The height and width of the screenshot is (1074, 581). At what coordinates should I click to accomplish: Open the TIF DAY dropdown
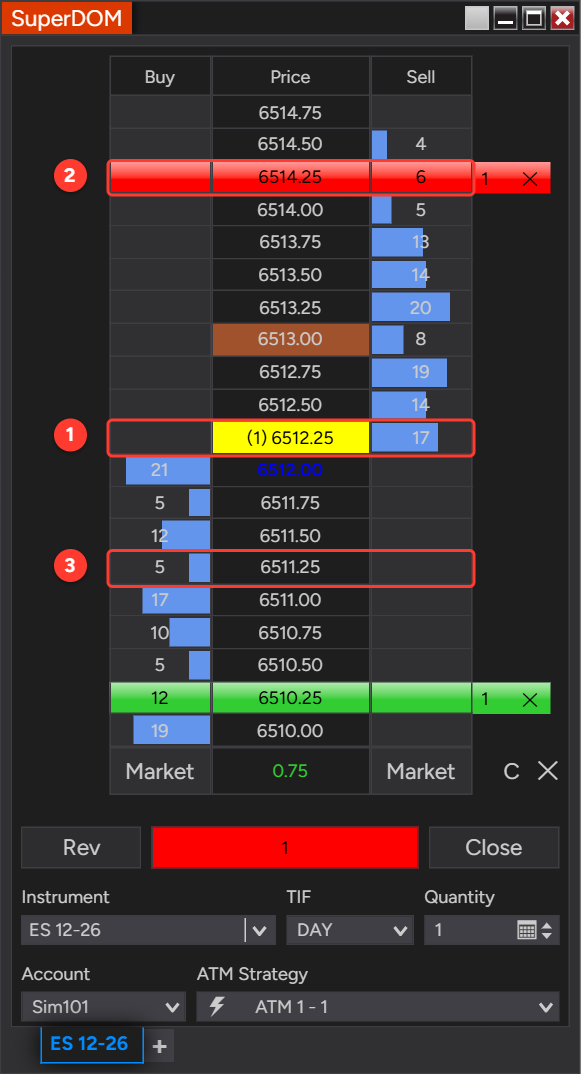[350, 930]
